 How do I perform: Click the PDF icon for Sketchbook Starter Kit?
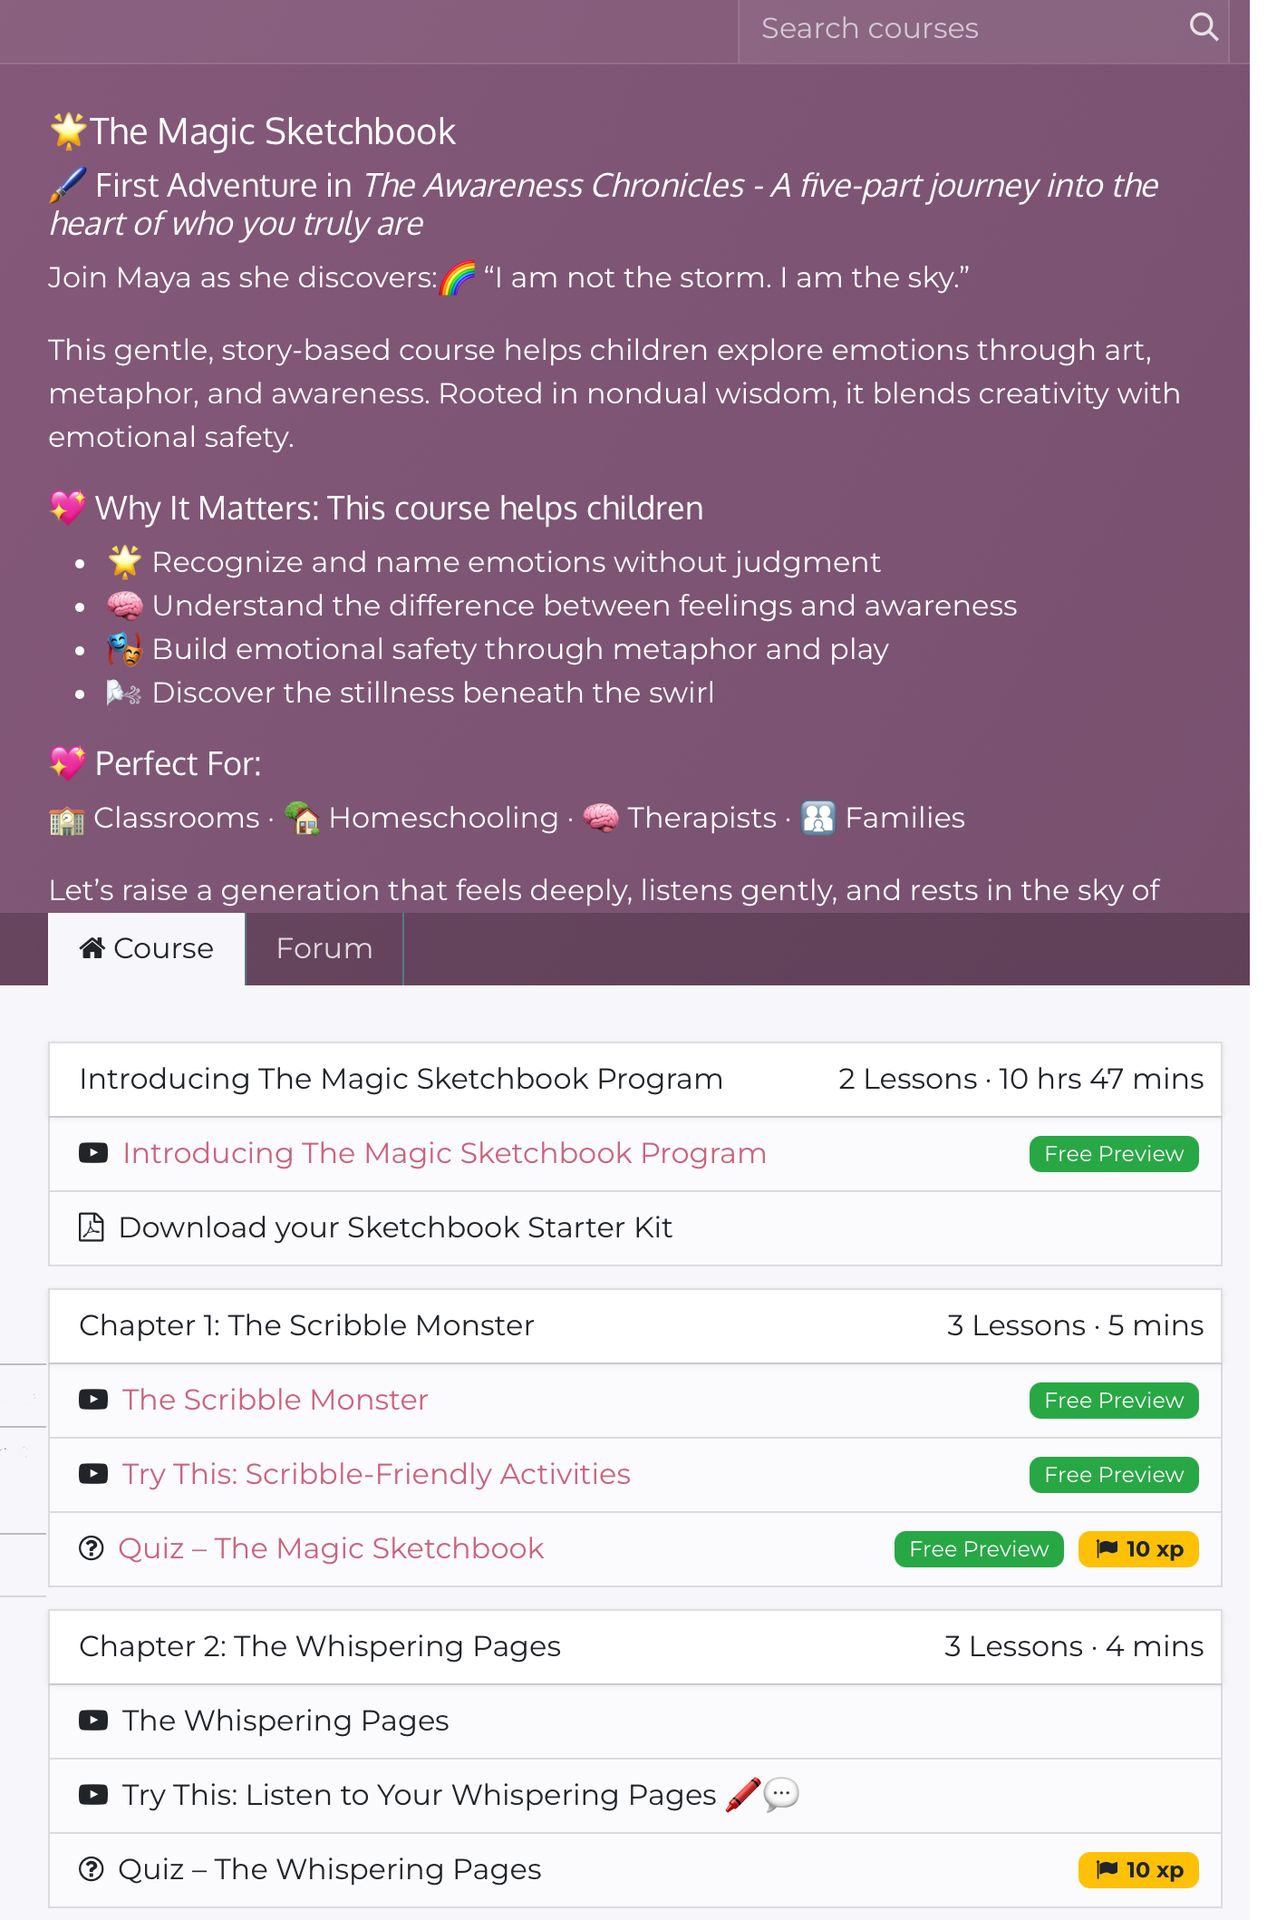[91, 1227]
